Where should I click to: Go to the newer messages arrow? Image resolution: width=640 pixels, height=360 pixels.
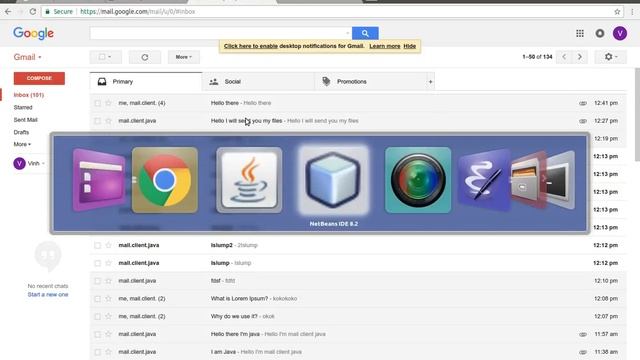(x=564, y=57)
